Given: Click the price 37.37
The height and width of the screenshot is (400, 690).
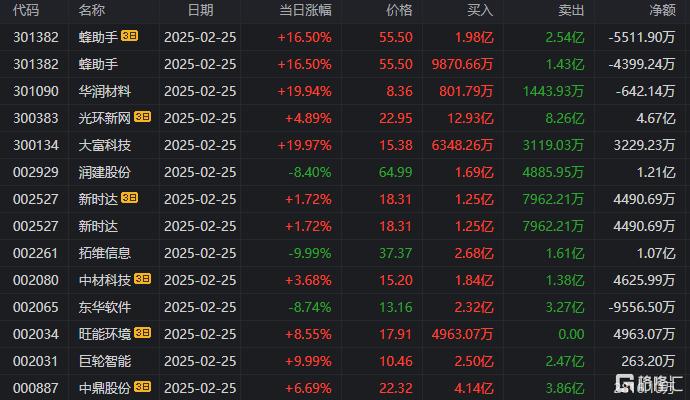Looking at the screenshot, I should coord(396,253).
